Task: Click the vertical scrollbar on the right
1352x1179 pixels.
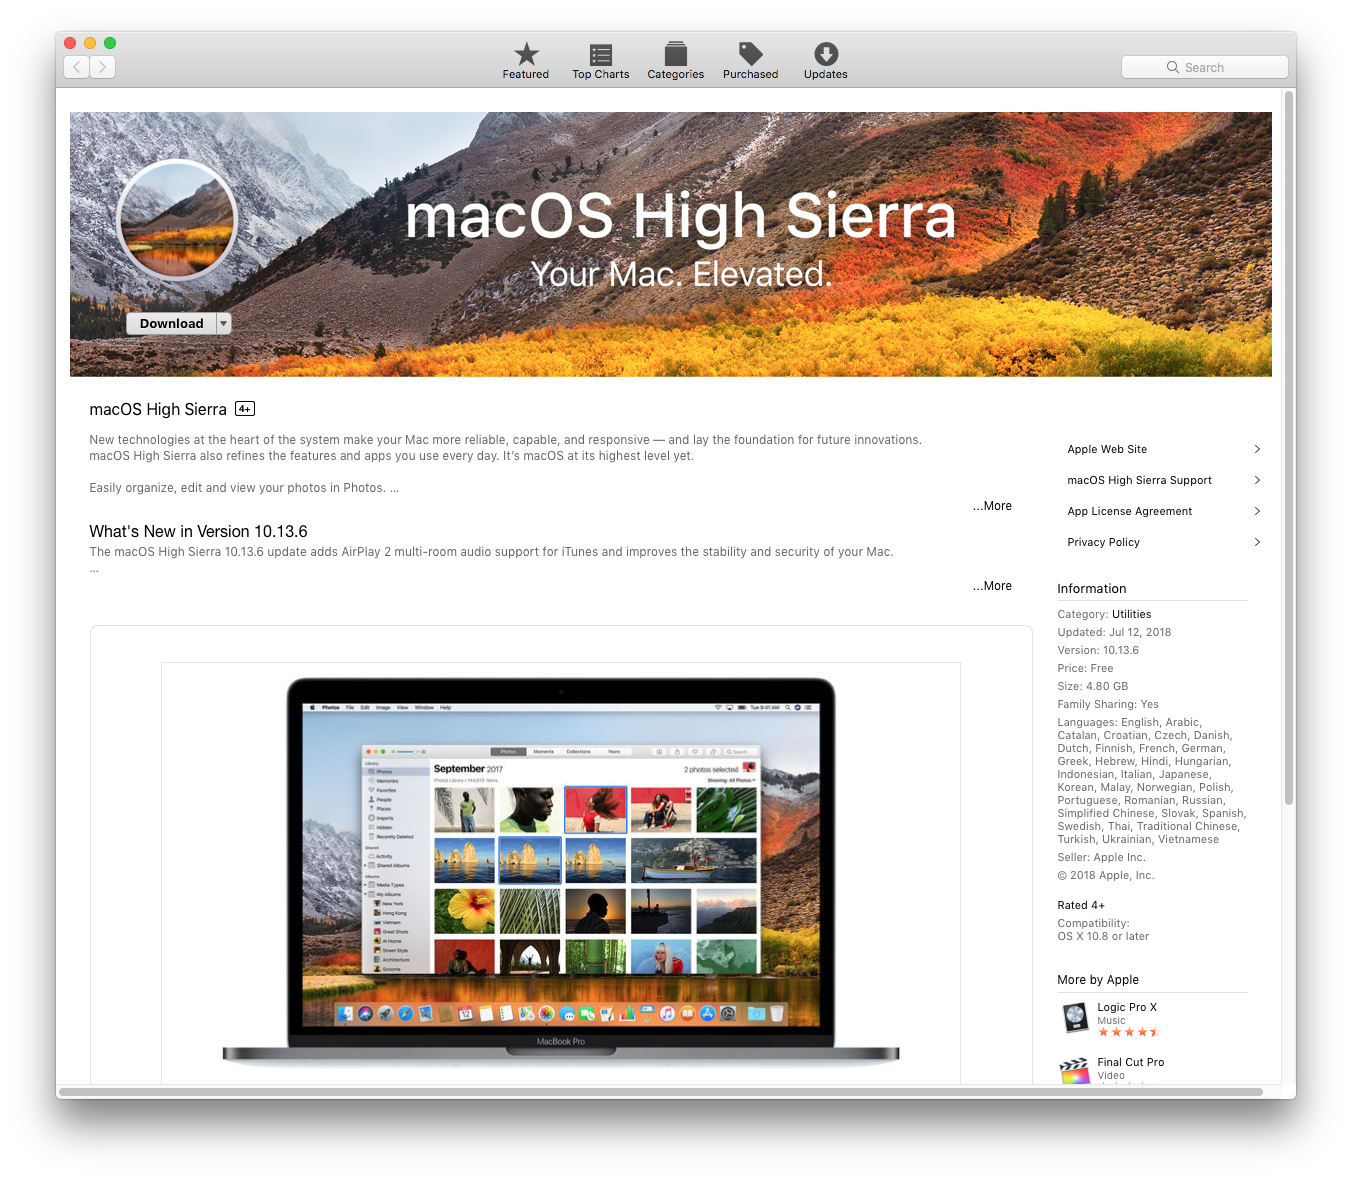Action: click(x=1289, y=447)
